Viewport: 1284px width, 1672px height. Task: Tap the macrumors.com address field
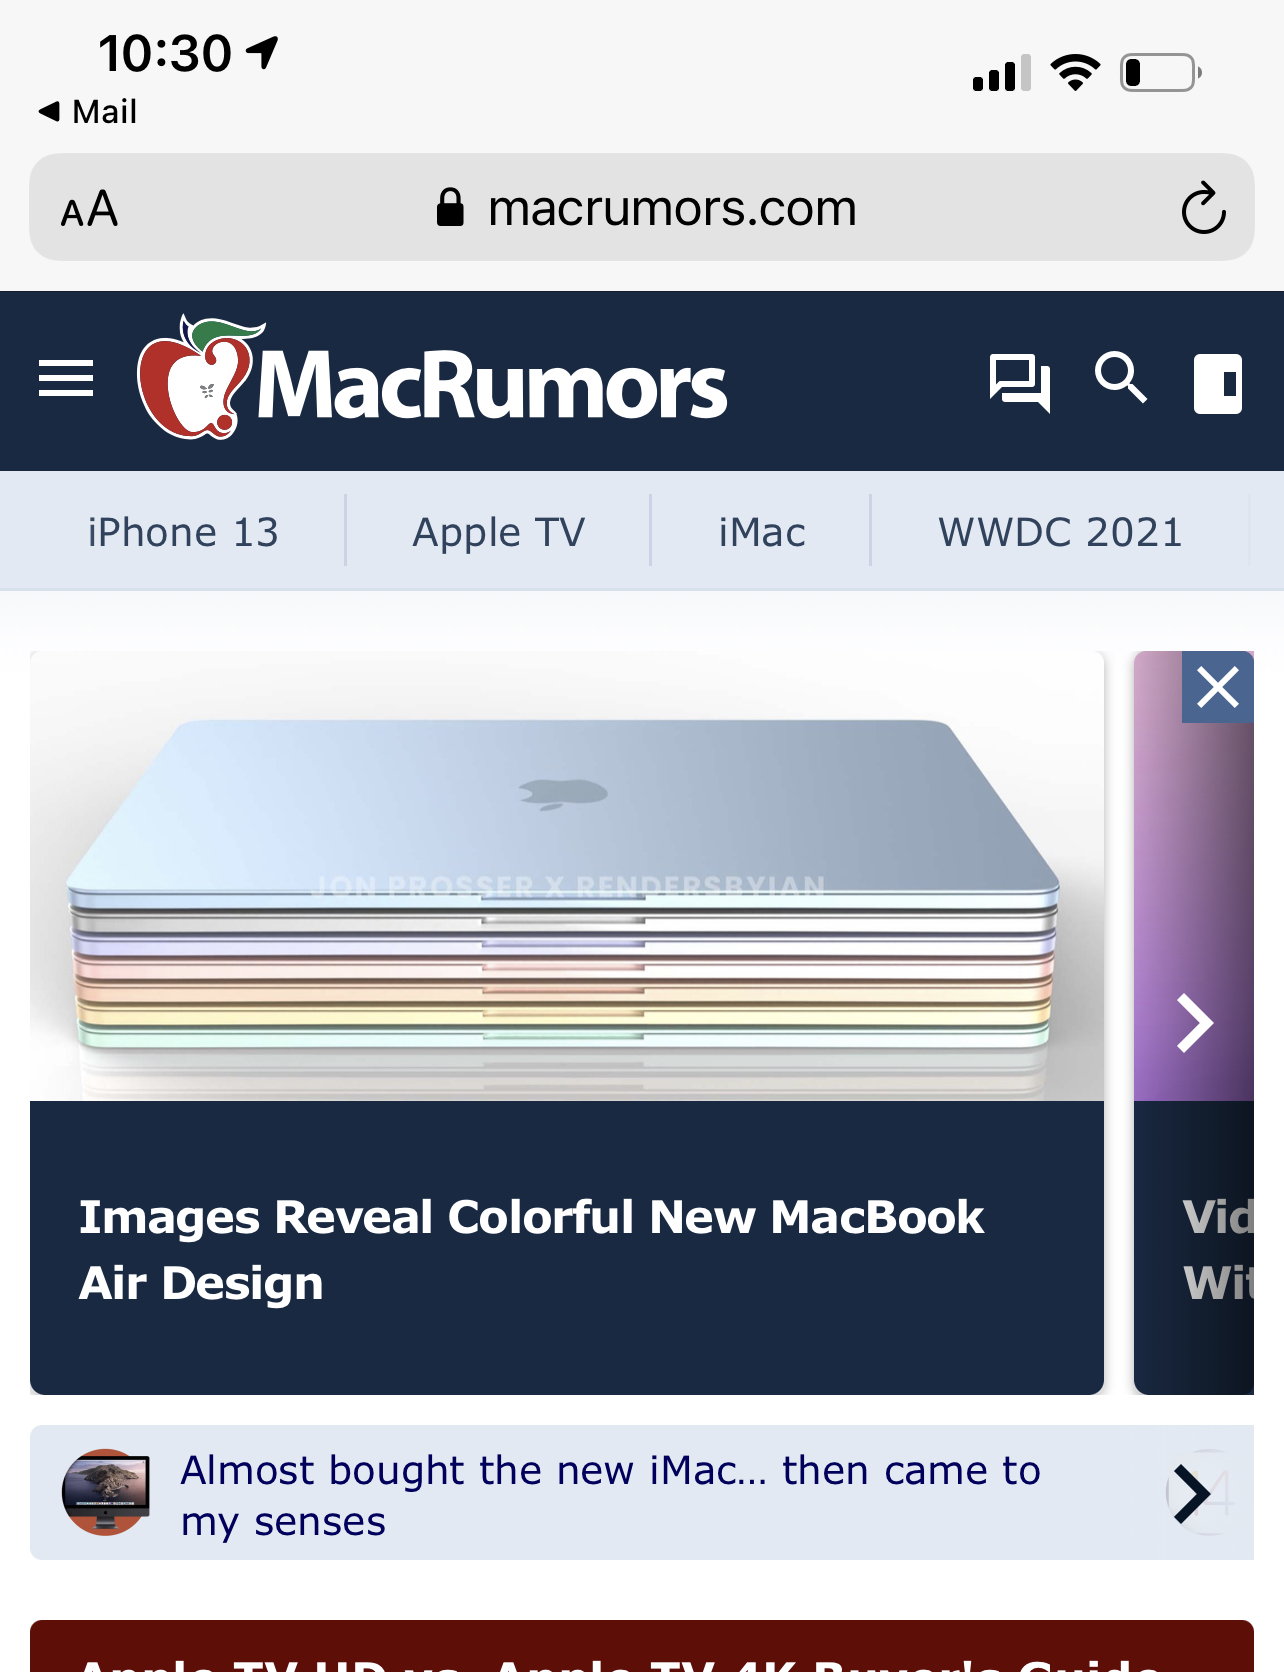pos(642,208)
